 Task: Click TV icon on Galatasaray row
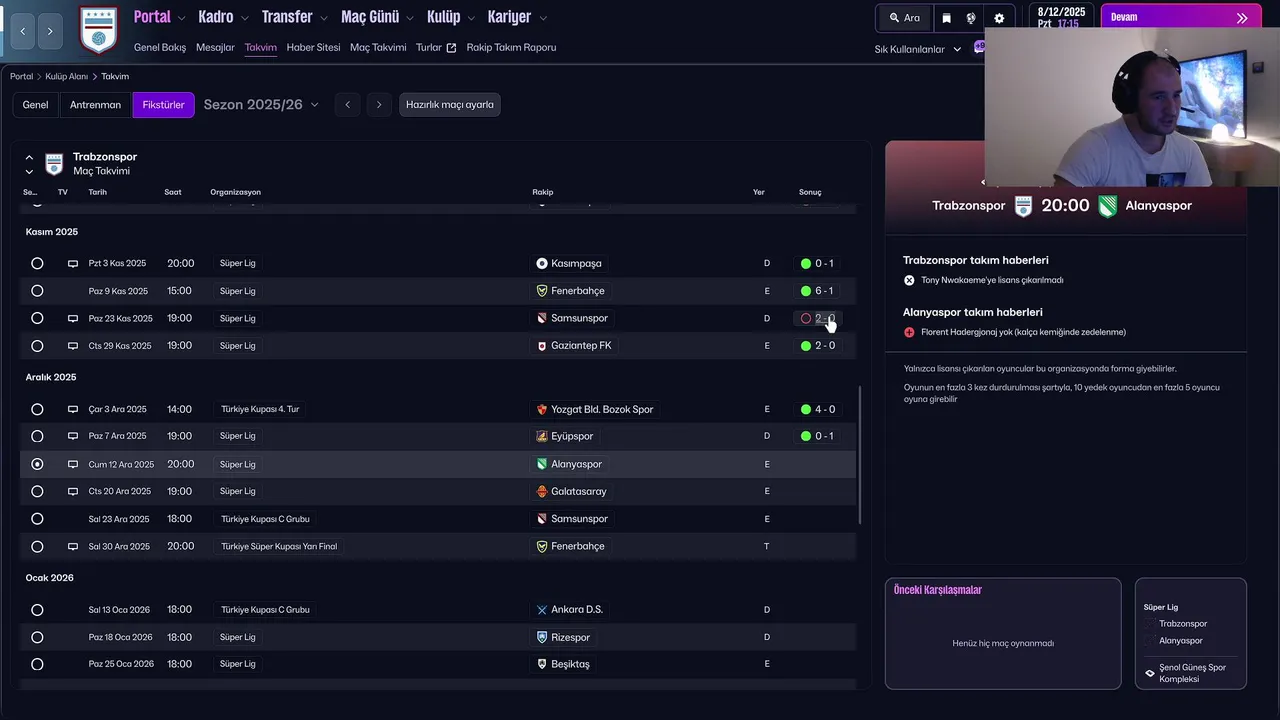[72, 491]
